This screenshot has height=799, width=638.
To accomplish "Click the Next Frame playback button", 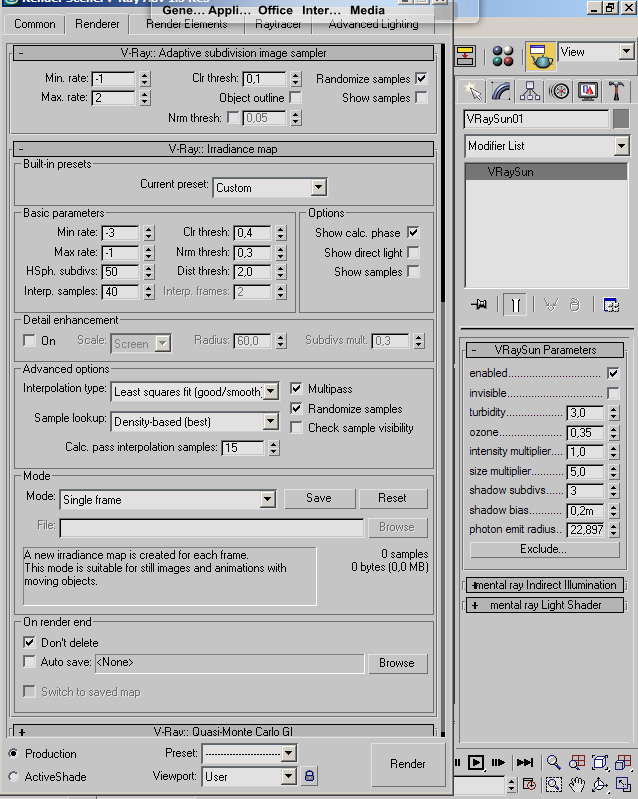I will pos(498,762).
